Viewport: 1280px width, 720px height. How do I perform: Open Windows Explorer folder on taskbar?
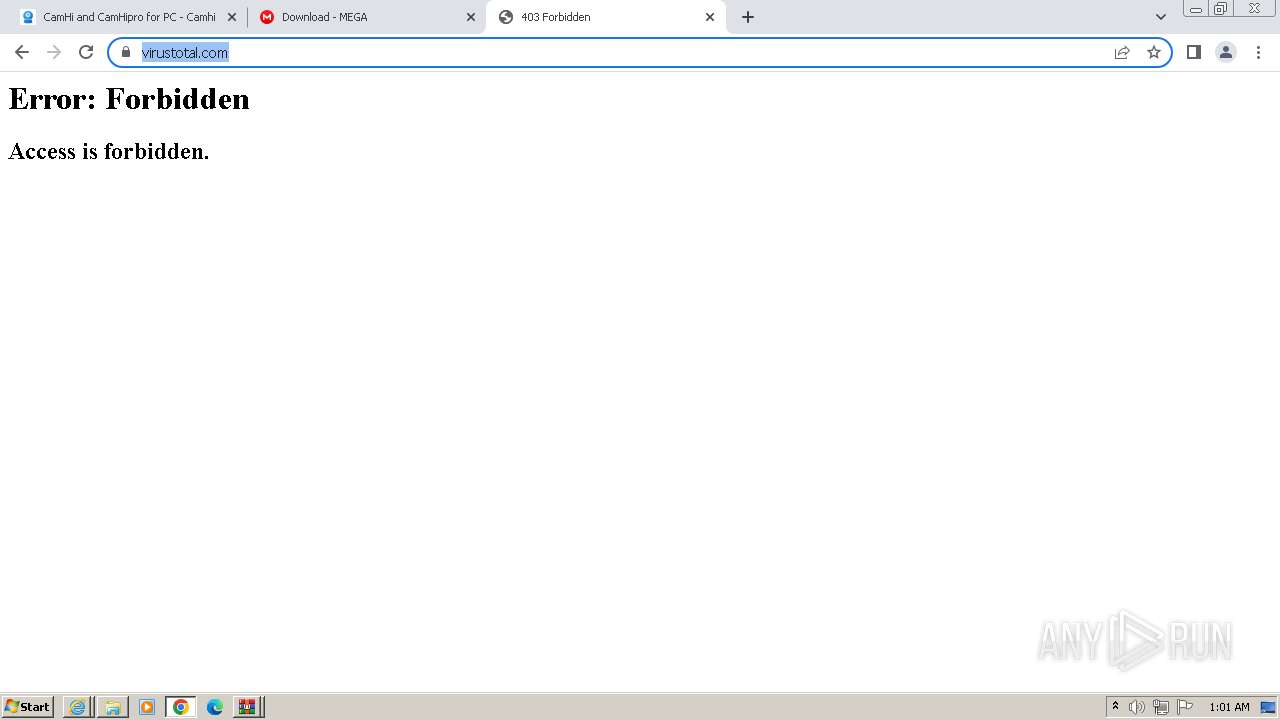pos(113,707)
